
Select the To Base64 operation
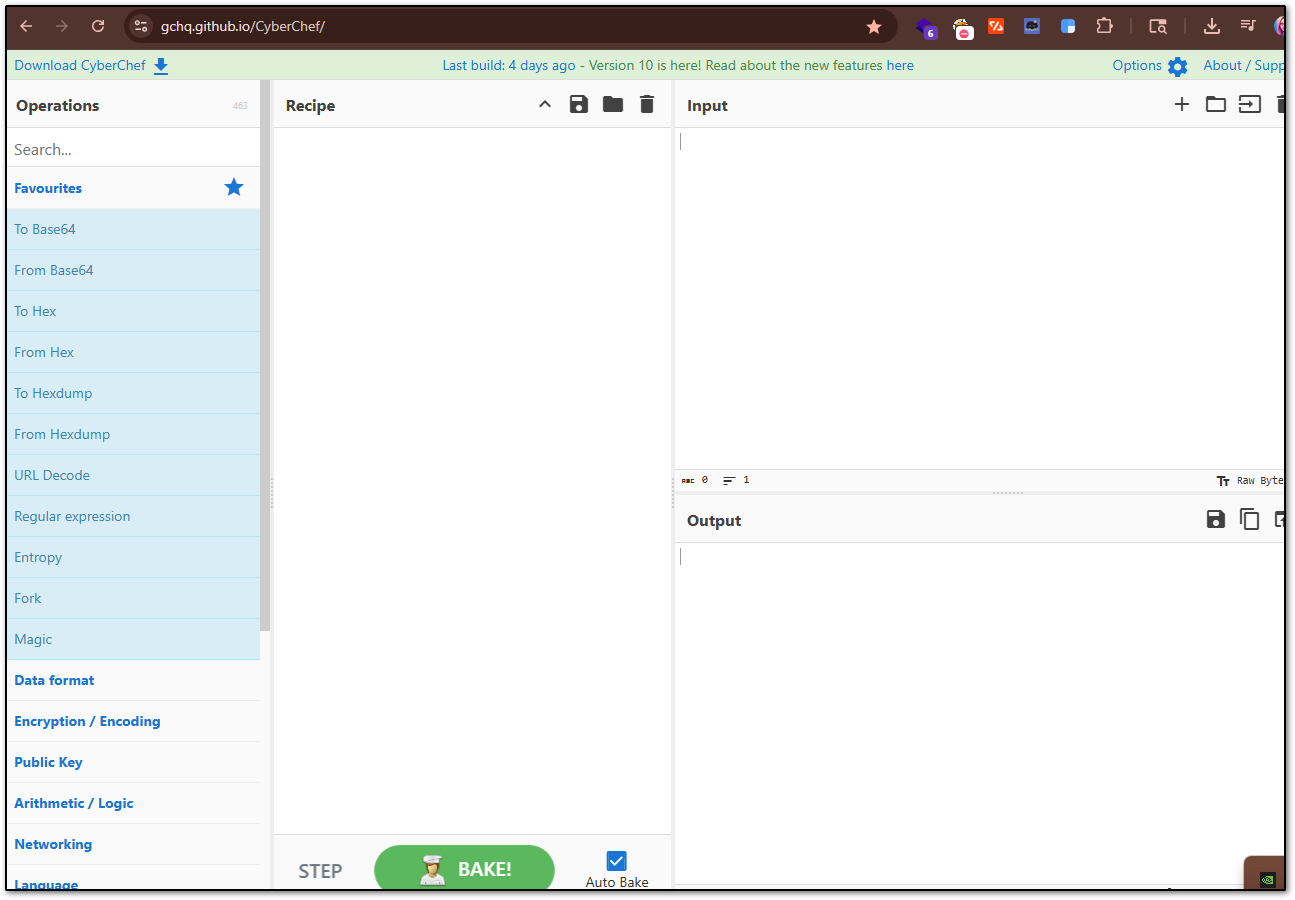pyautogui.click(x=133, y=229)
